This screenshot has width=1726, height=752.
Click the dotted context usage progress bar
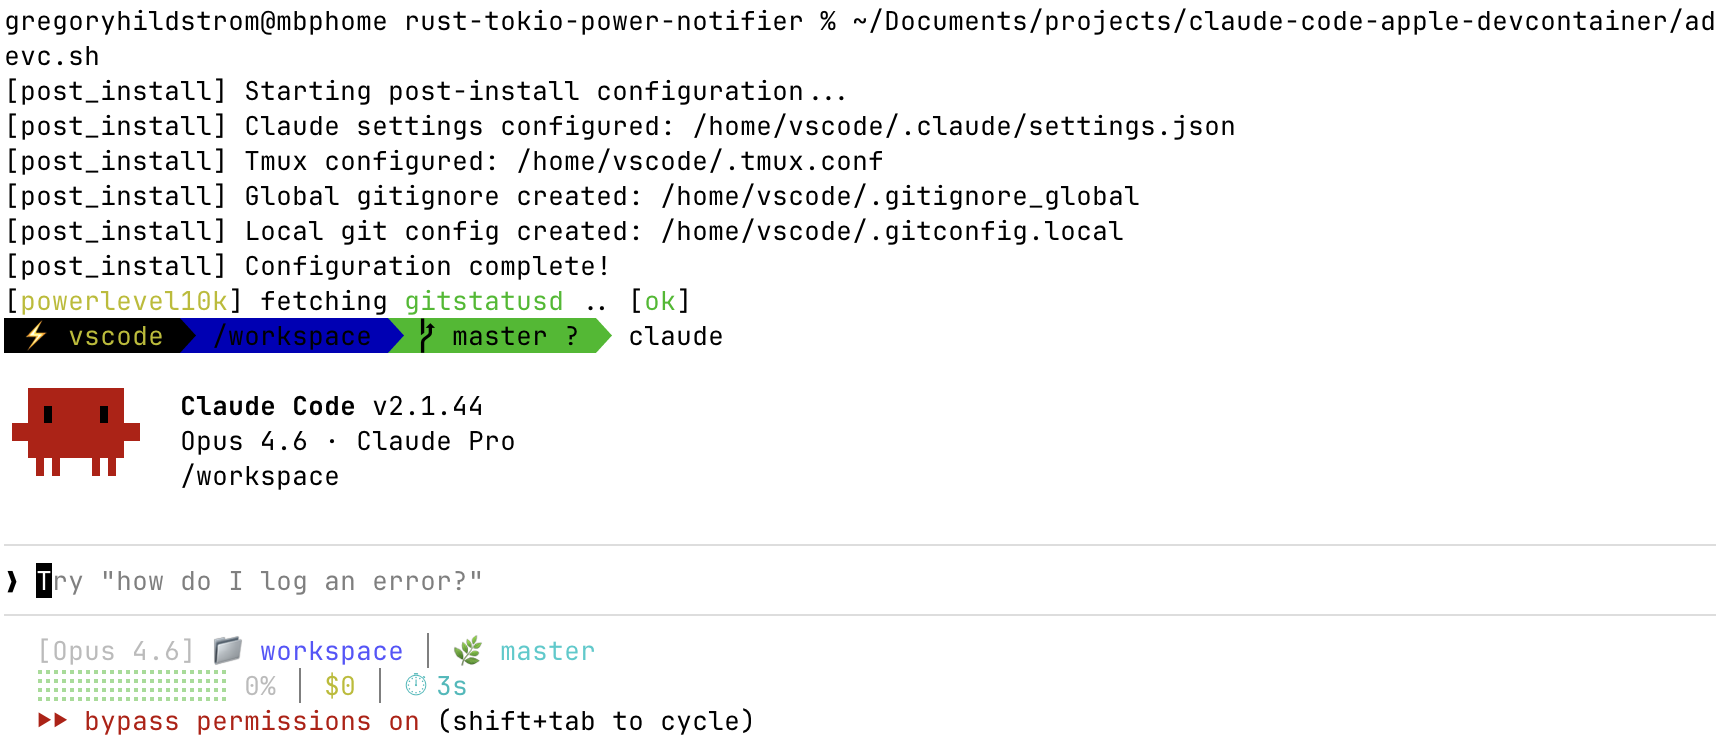tap(132, 686)
